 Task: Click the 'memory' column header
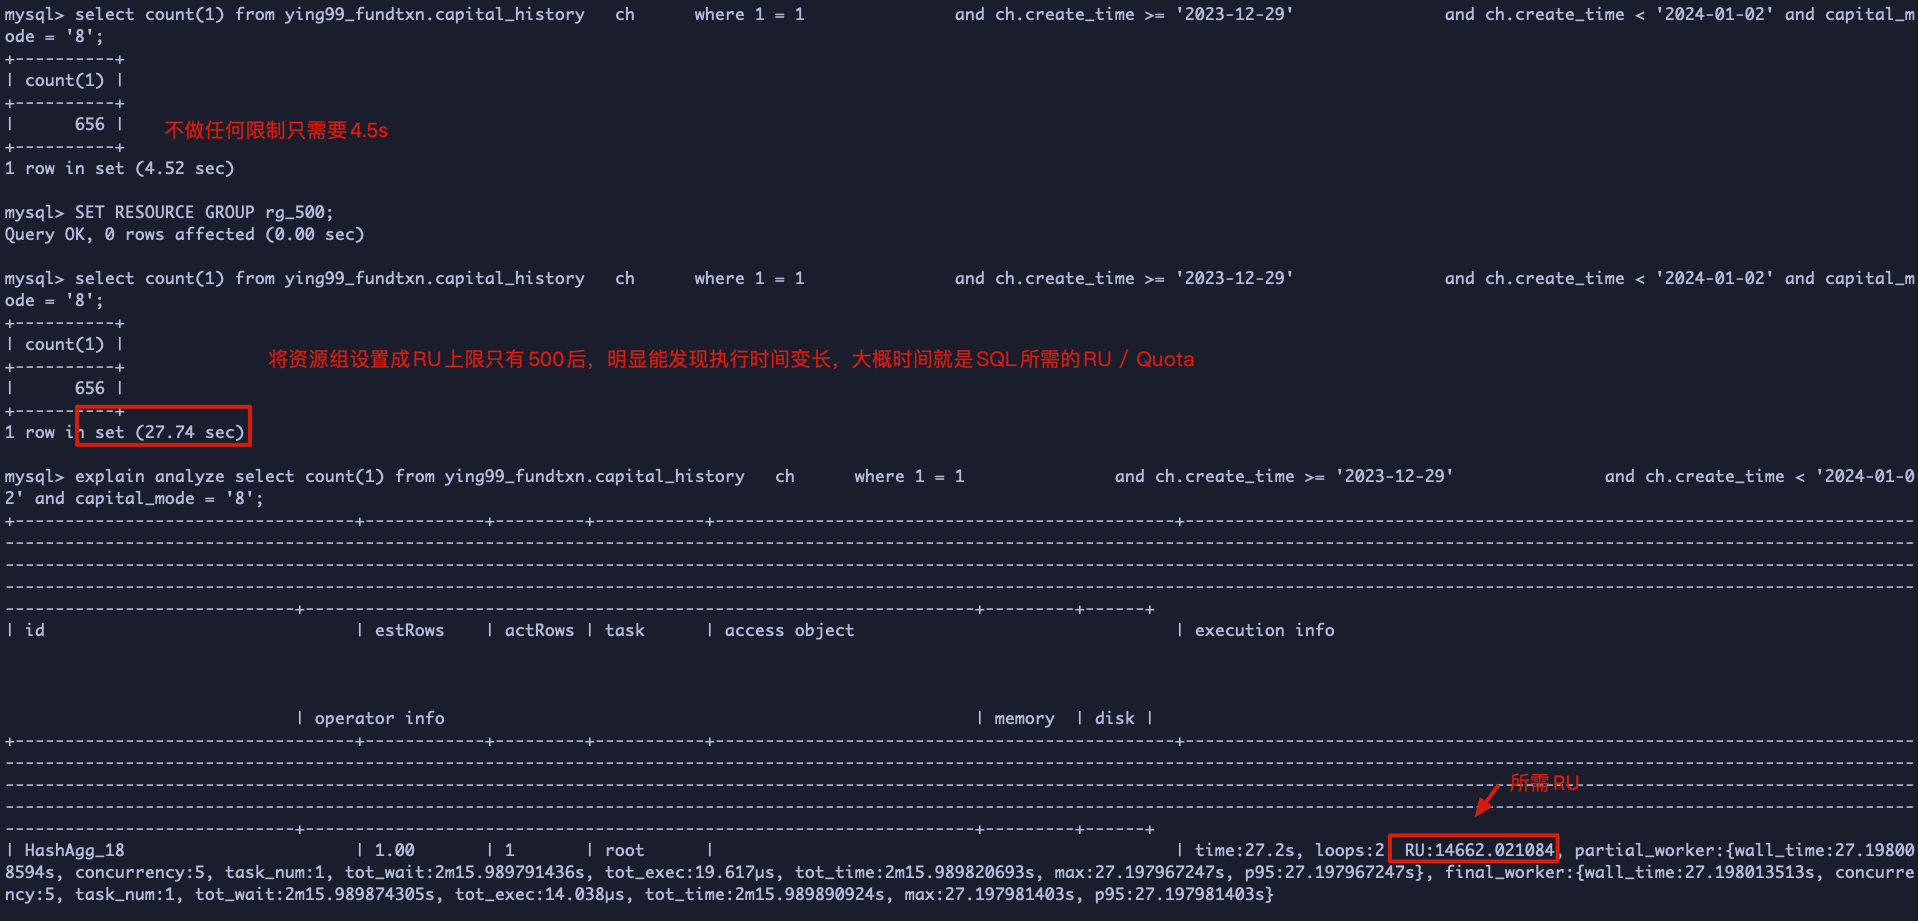tap(1024, 718)
